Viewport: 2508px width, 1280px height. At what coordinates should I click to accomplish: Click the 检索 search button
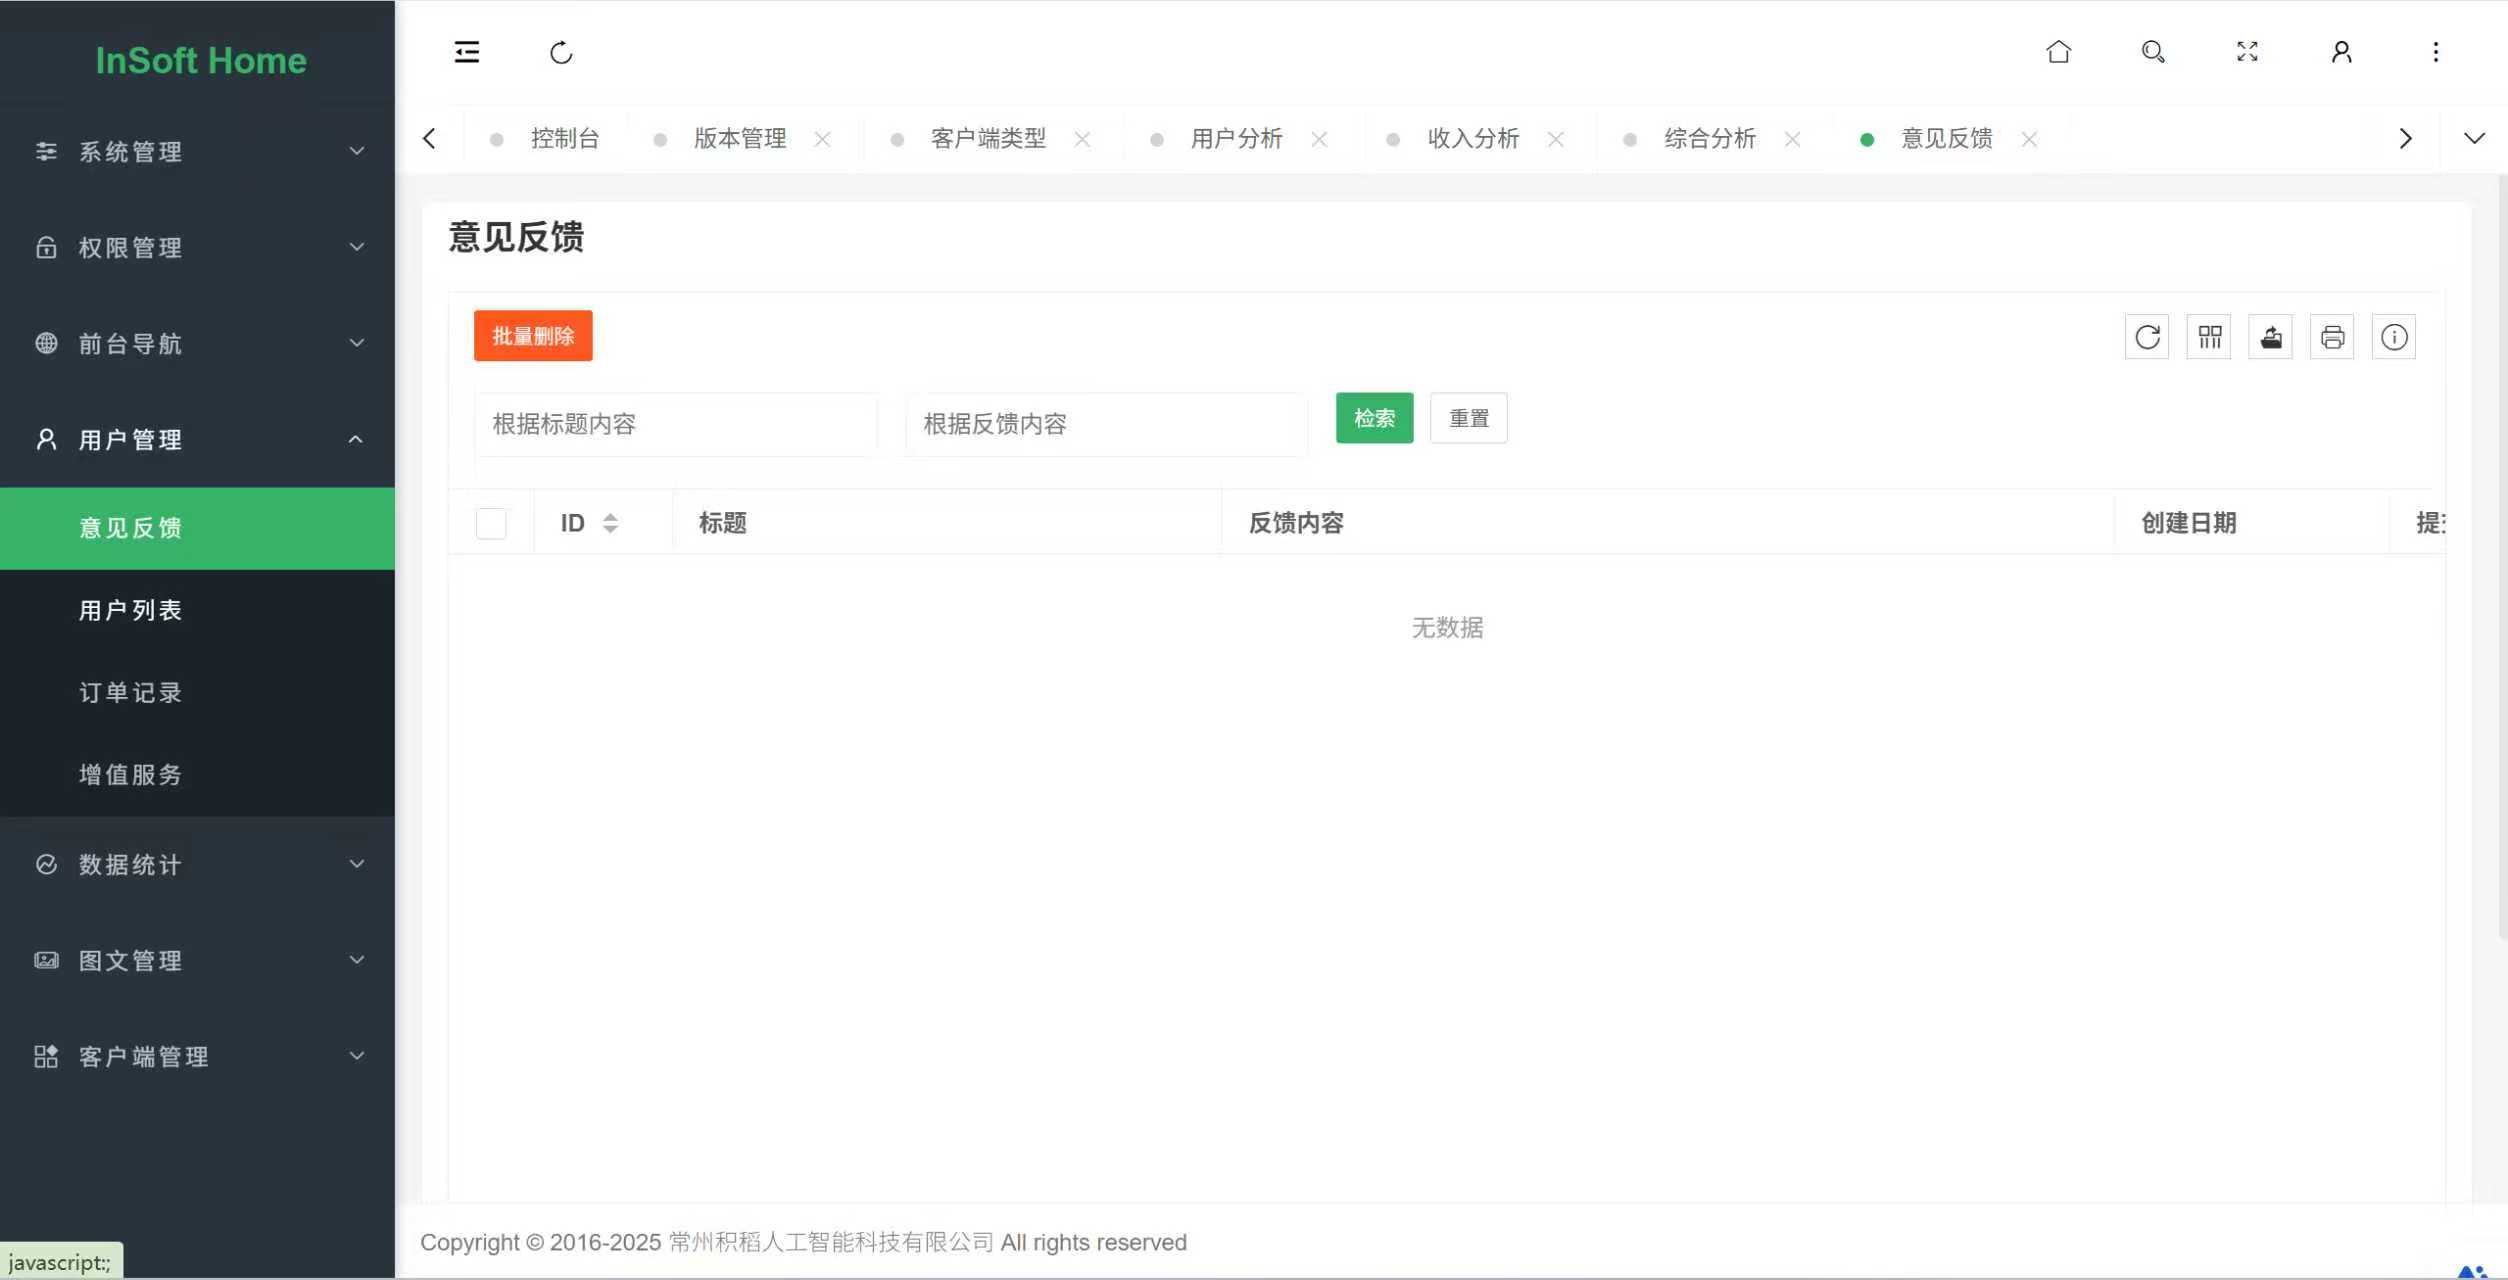click(x=1374, y=418)
